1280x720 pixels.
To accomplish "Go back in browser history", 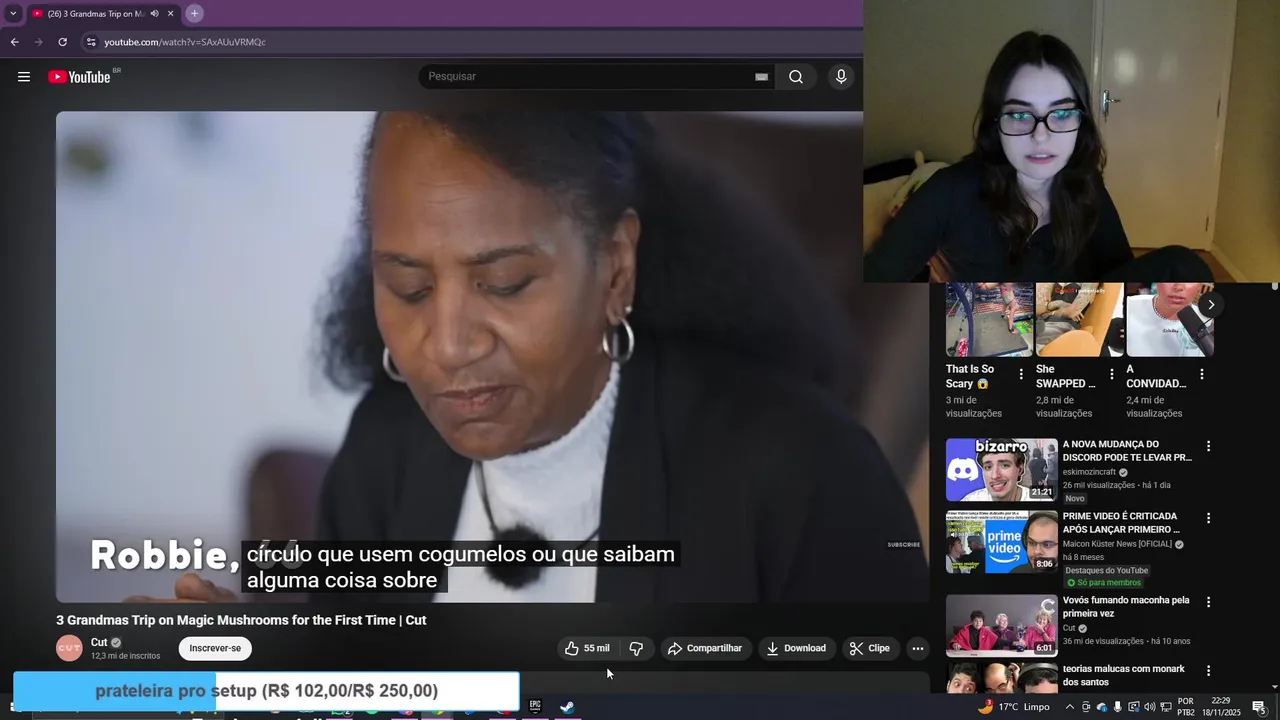I will point(14,42).
